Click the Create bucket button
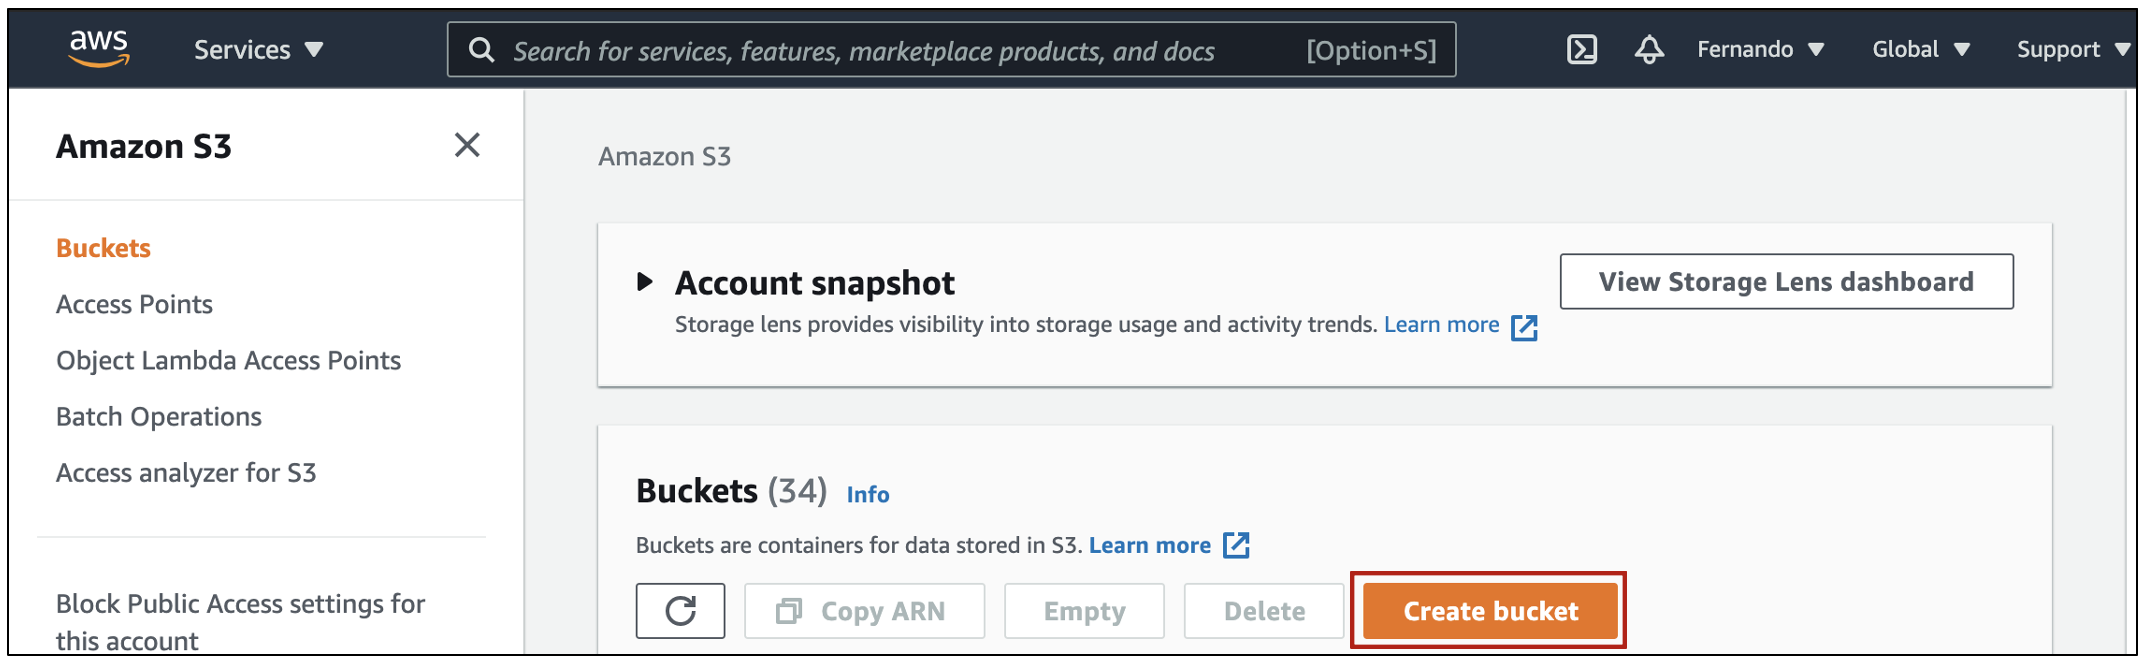Image resolution: width=2146 pixels, height=666 pixels. click(1490, 610)
